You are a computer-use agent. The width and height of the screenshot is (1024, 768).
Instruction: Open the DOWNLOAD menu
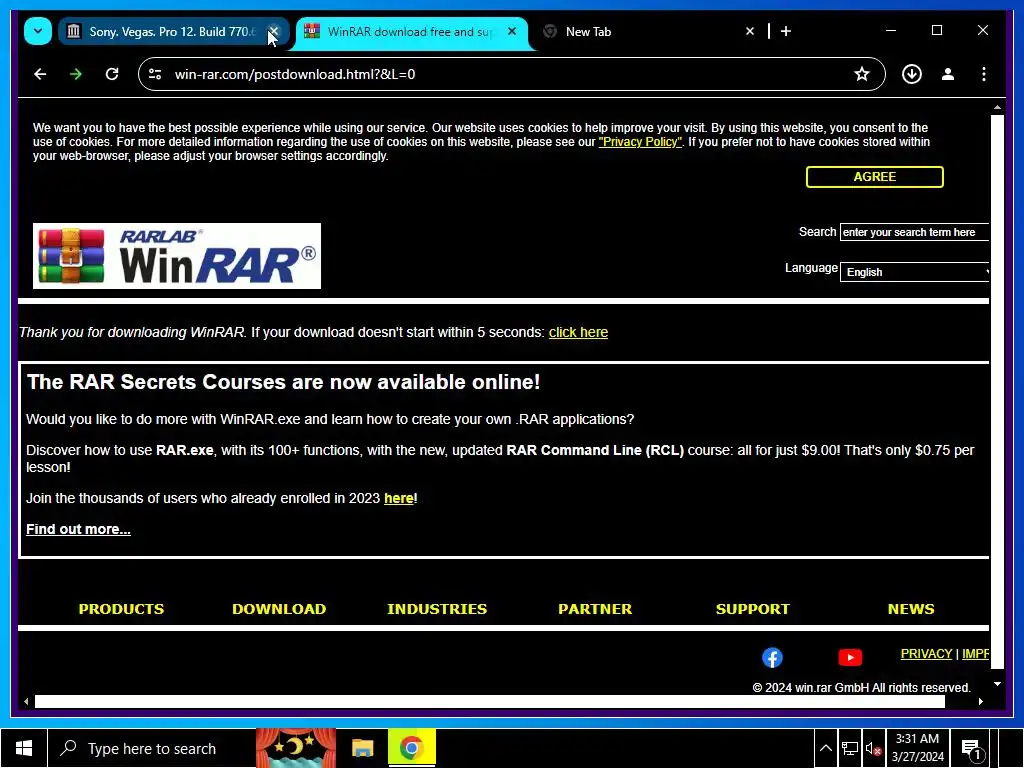tap(279, 609)
